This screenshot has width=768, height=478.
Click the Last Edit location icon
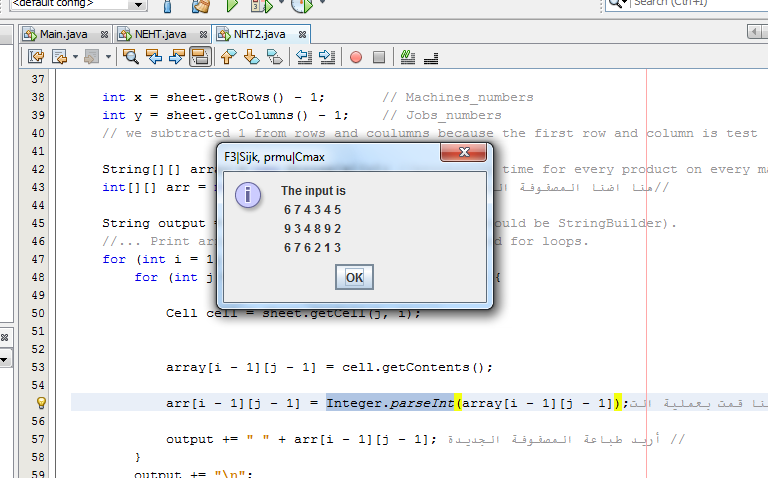(36, 57)
